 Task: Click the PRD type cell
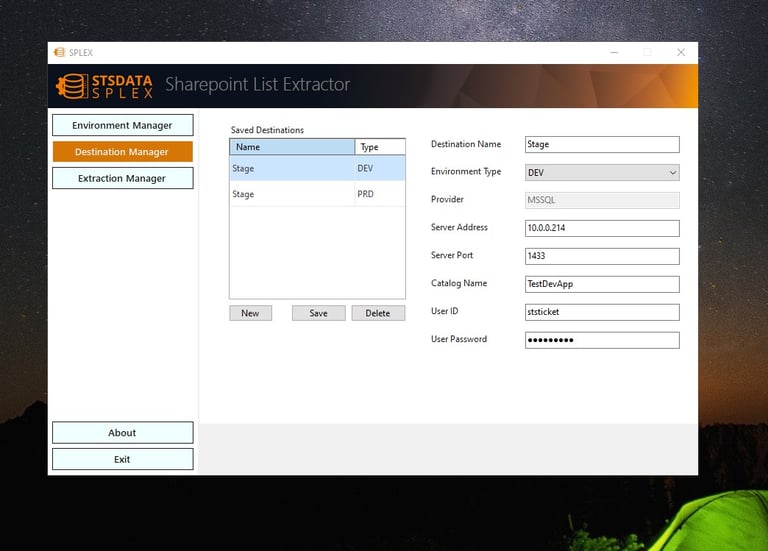point(380,194)
